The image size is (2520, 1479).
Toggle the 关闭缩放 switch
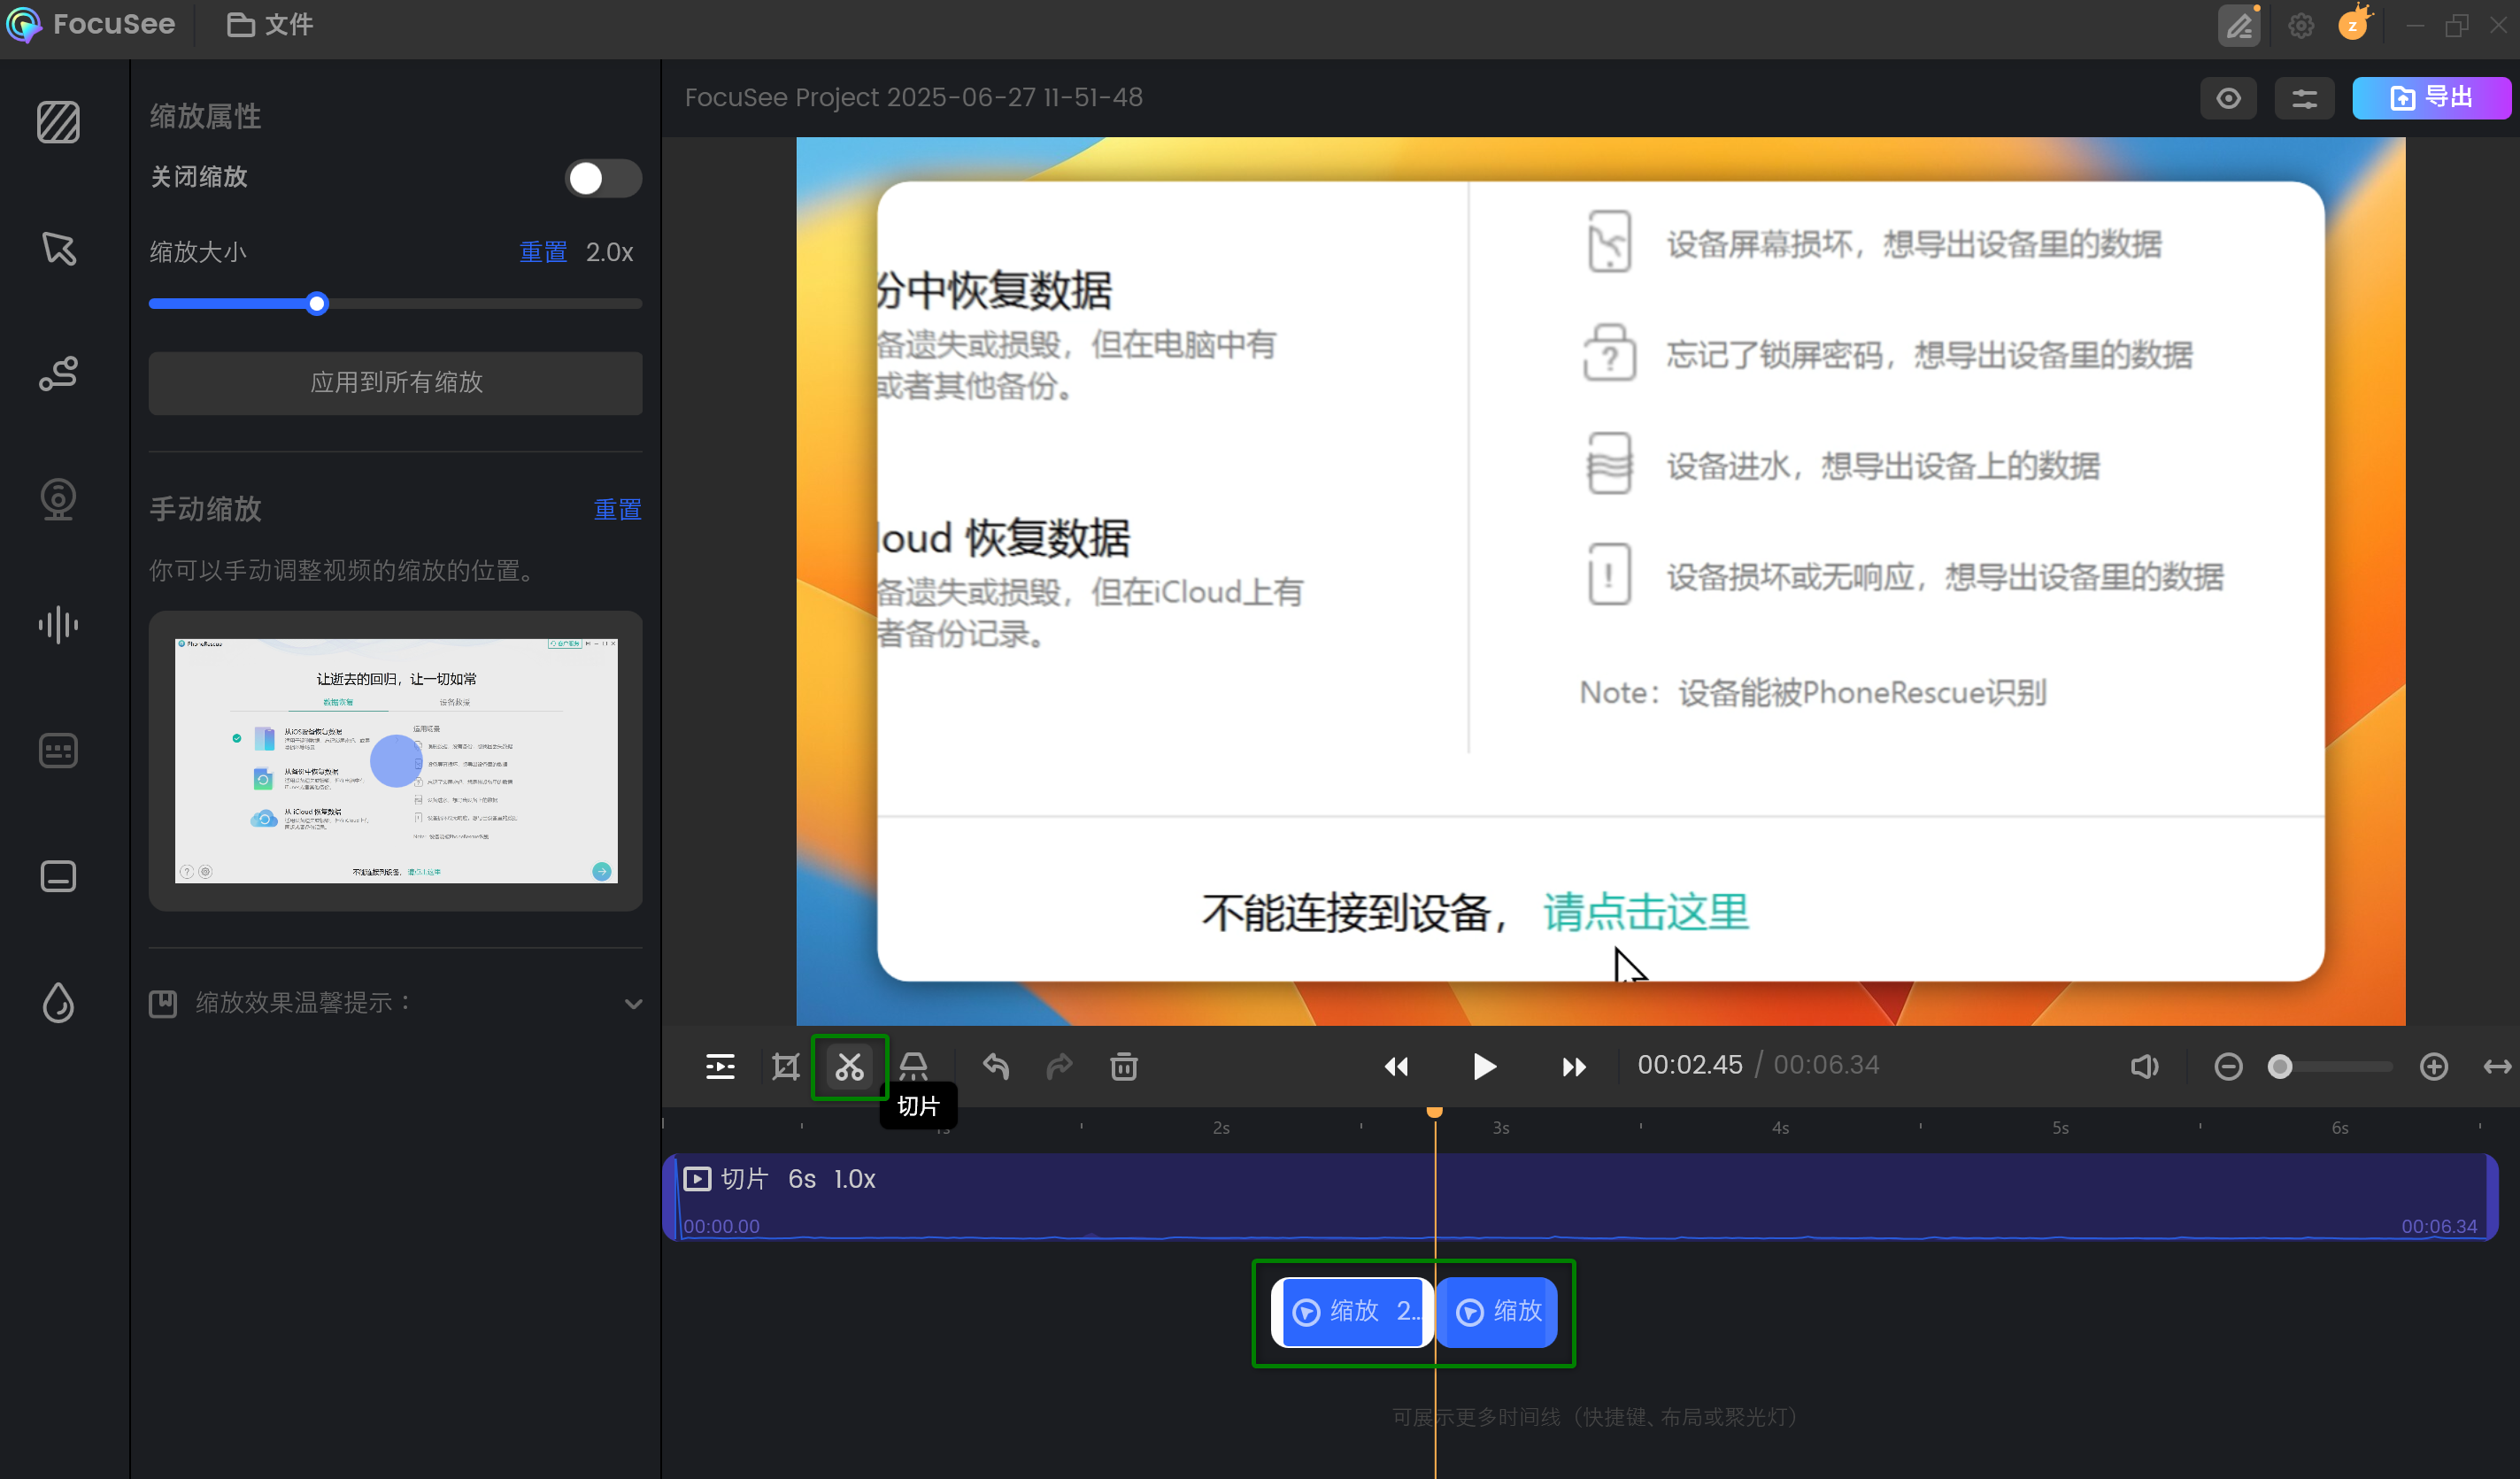[x=603, y=179]
